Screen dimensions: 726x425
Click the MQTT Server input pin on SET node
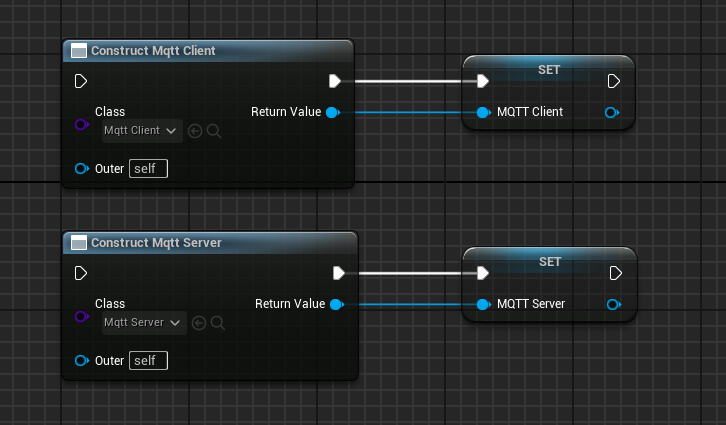click(484, 304)
